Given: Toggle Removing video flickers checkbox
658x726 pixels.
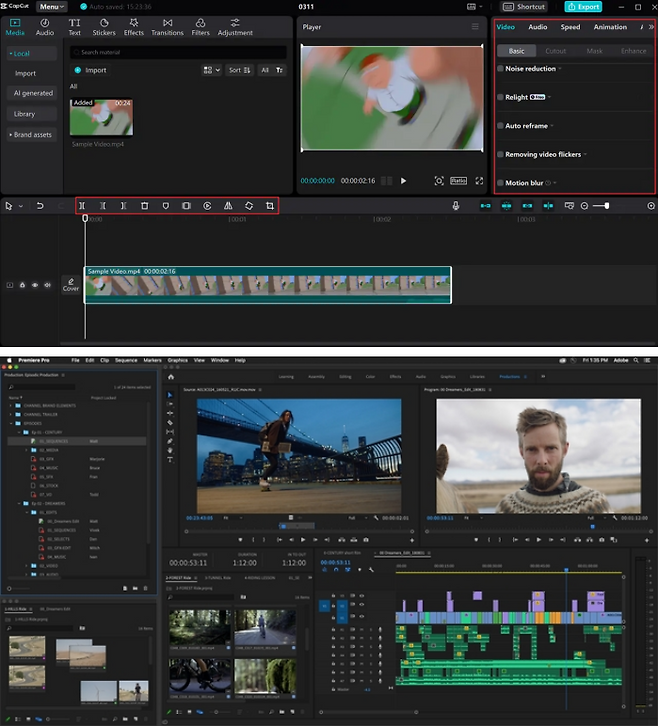Looking at the screenshot, I should [x=501, y=155].
